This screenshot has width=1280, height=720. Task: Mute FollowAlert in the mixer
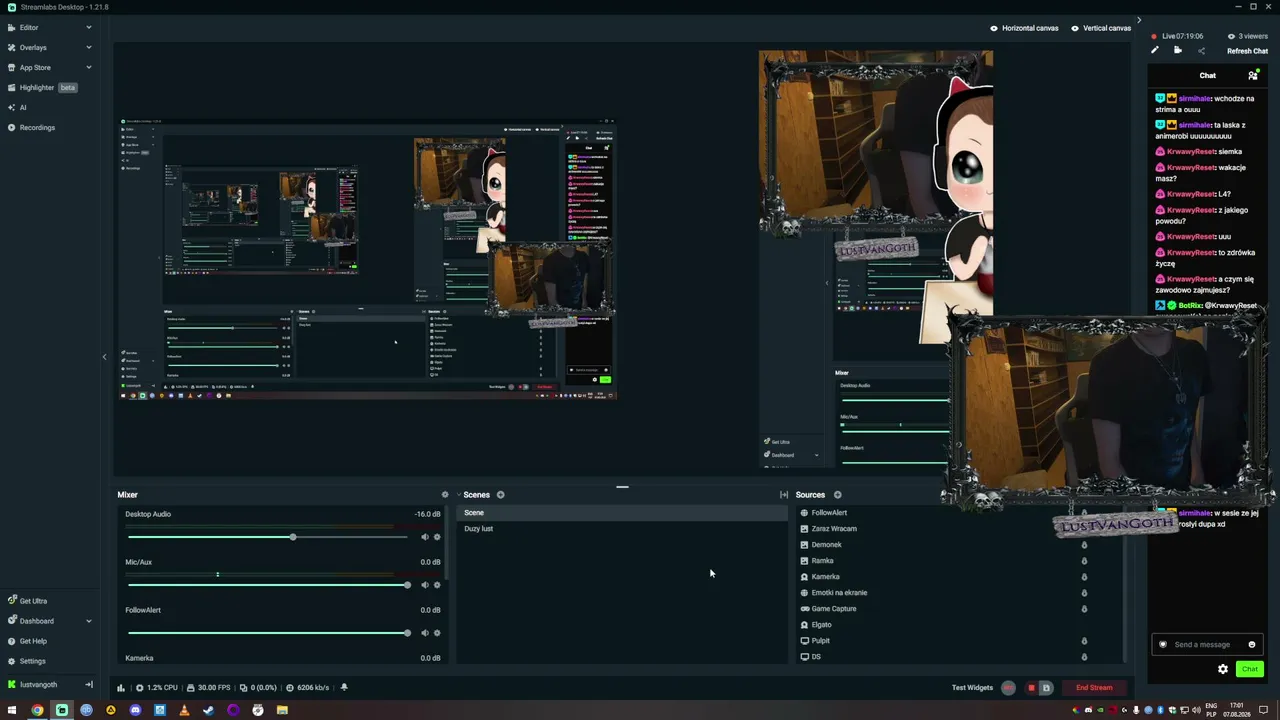point(425,633)
